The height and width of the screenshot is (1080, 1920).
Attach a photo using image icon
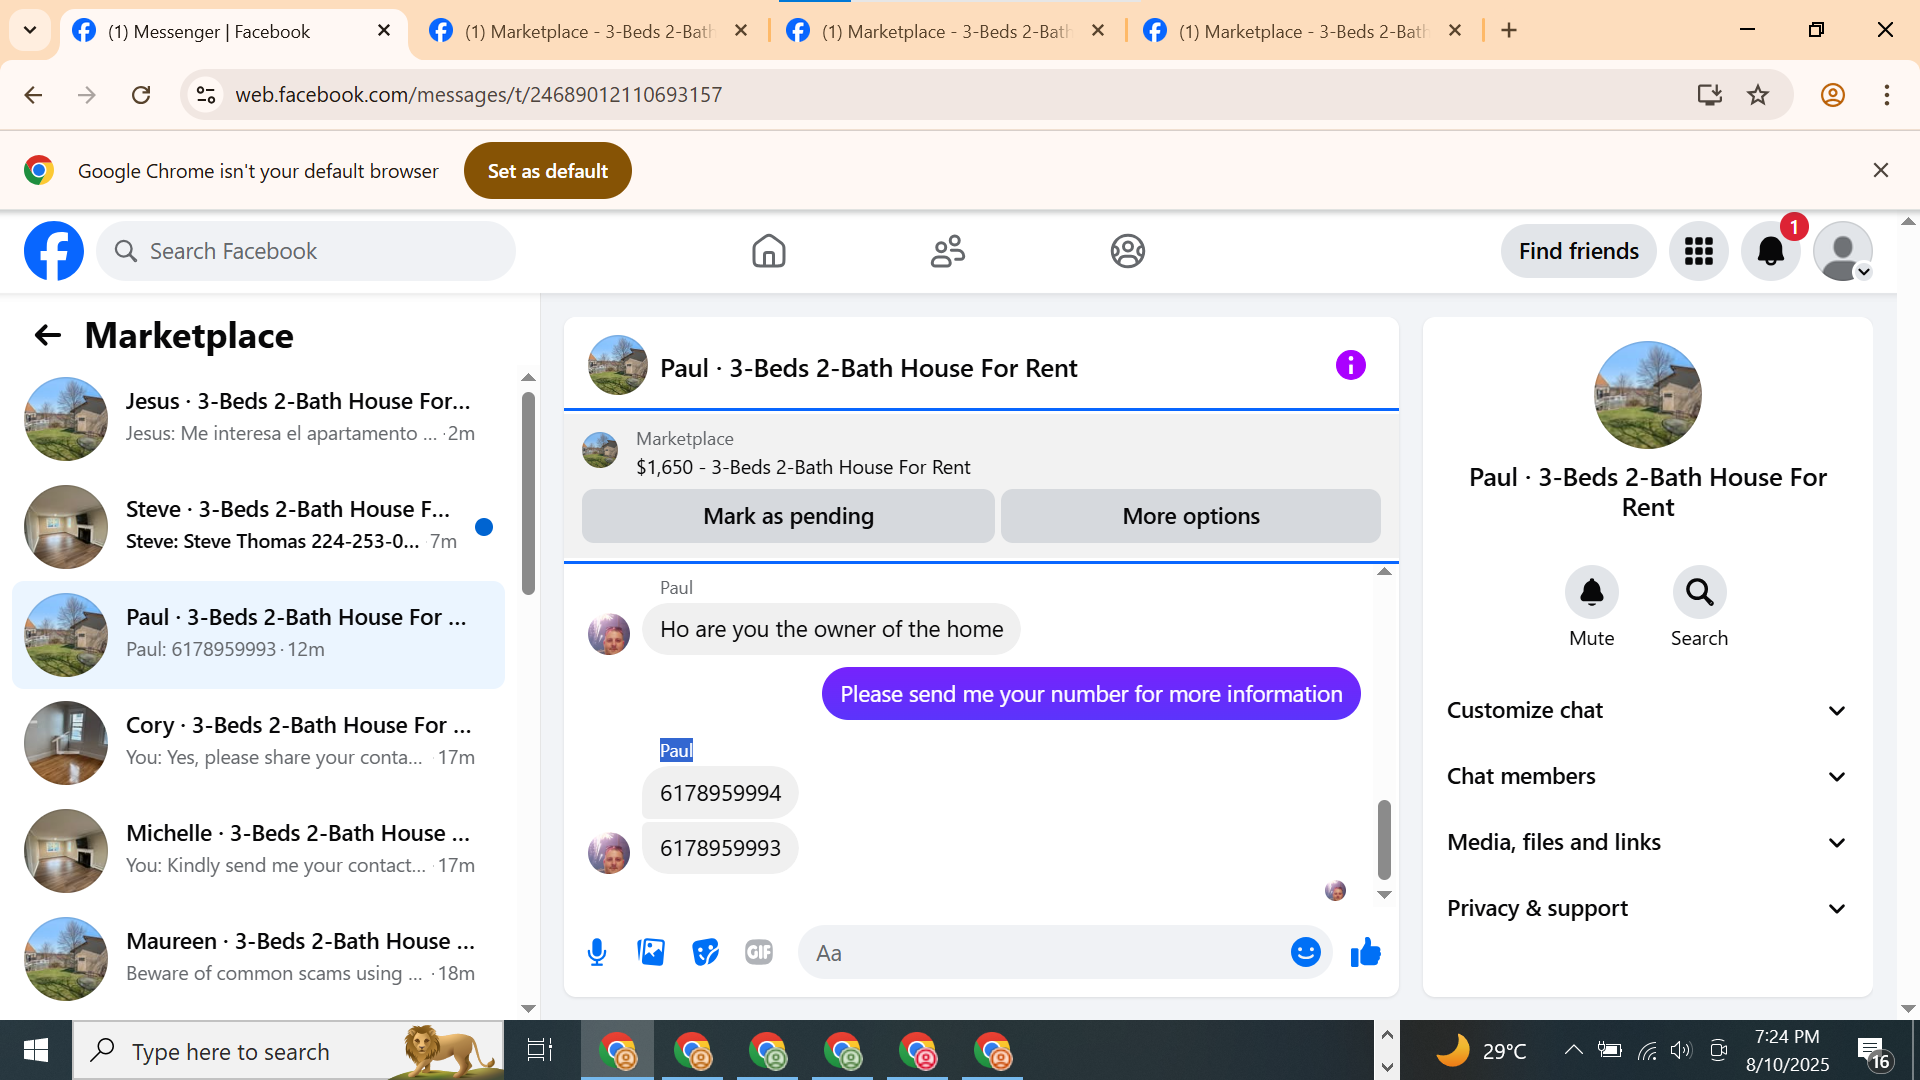point(651,952)
